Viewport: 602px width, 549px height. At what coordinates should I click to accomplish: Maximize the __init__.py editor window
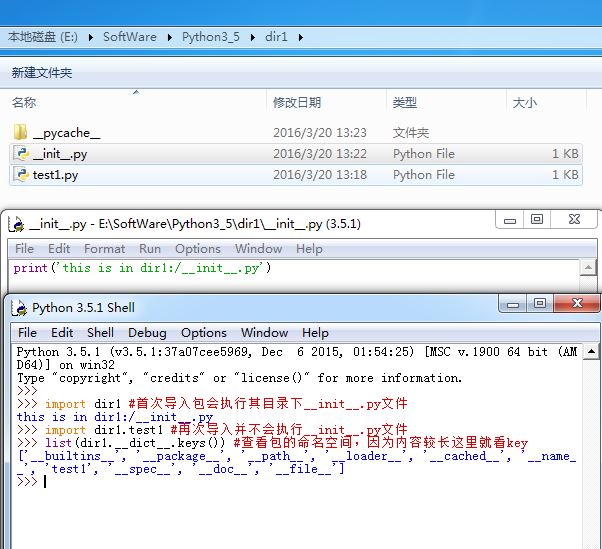coord(537,220)
